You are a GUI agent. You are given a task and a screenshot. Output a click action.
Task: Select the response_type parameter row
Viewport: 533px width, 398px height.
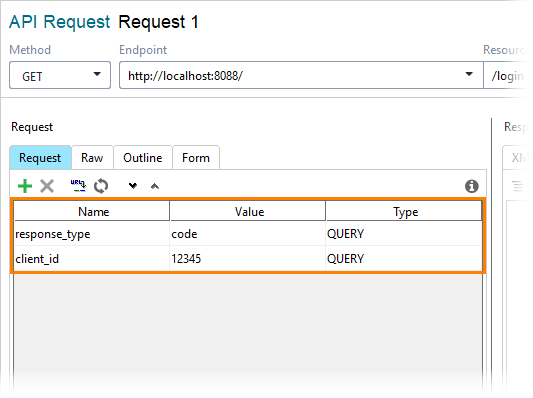click(x=248, y=234)
